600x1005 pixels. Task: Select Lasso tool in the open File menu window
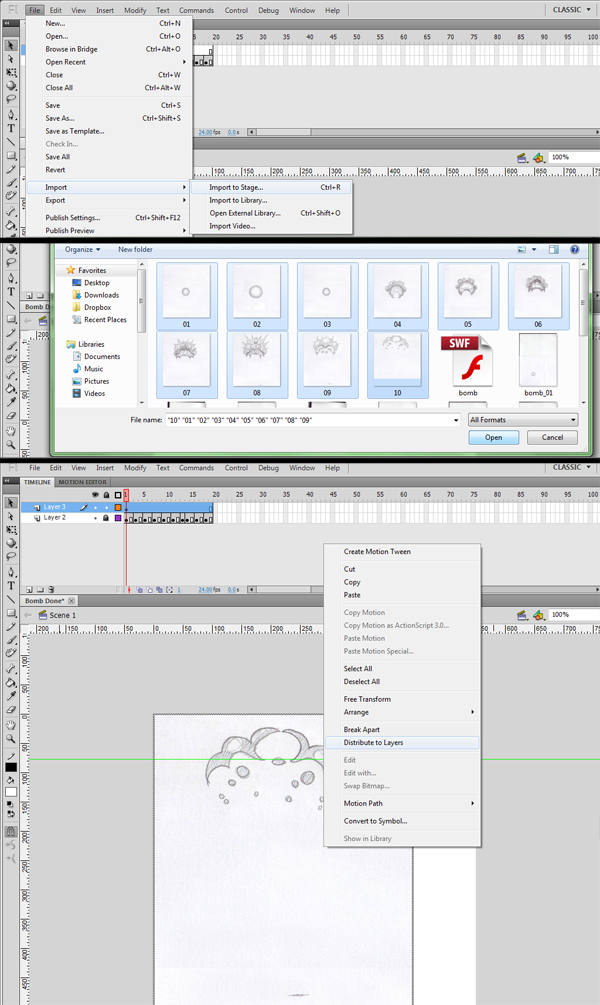click(x=11, y=99)
